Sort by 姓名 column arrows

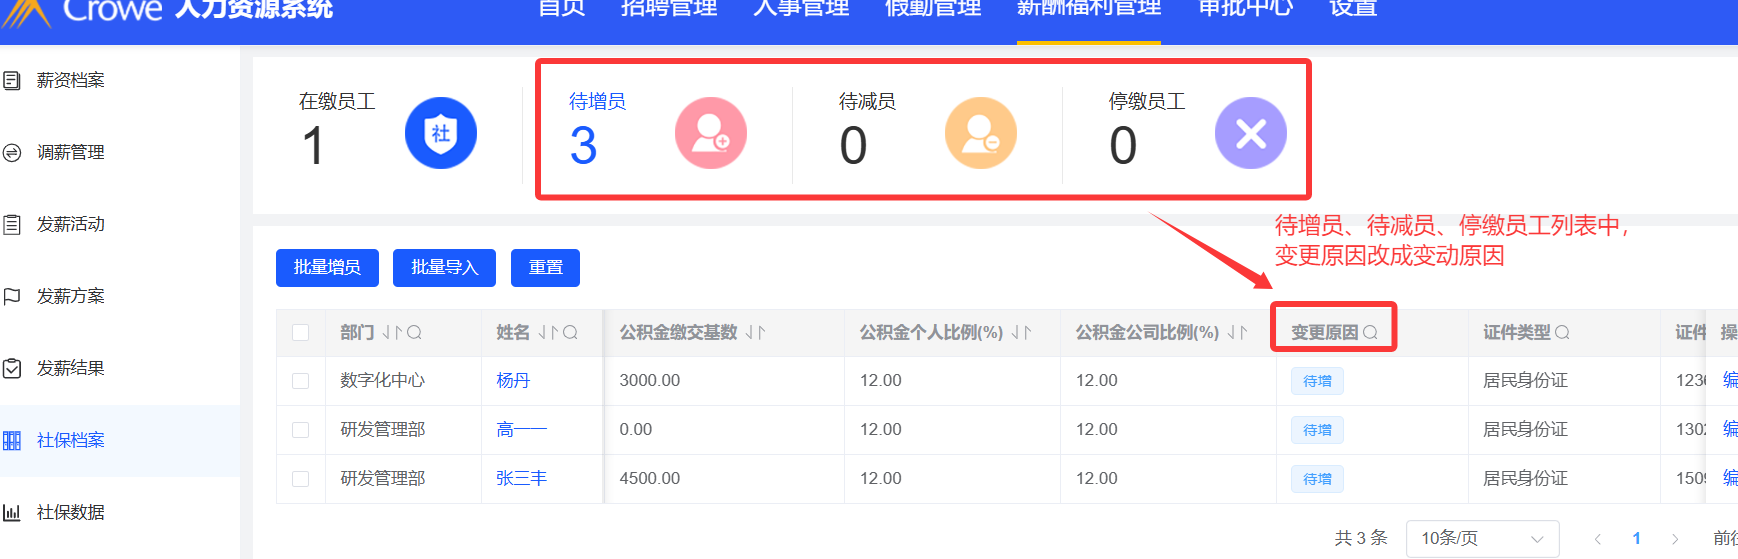pos(548,332)
